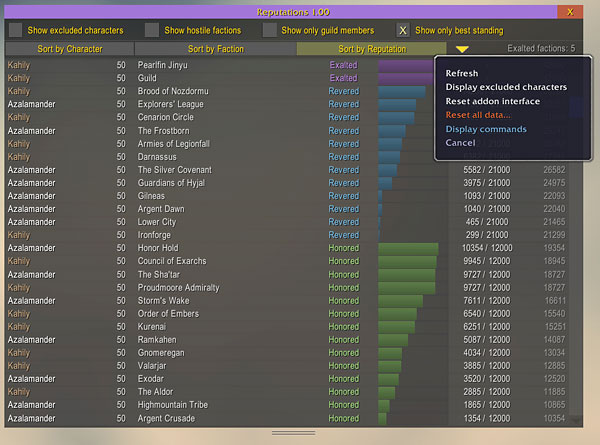Check Show only guild members box
The height and width of the screenshot is (445, 600).
pos(270,30)
